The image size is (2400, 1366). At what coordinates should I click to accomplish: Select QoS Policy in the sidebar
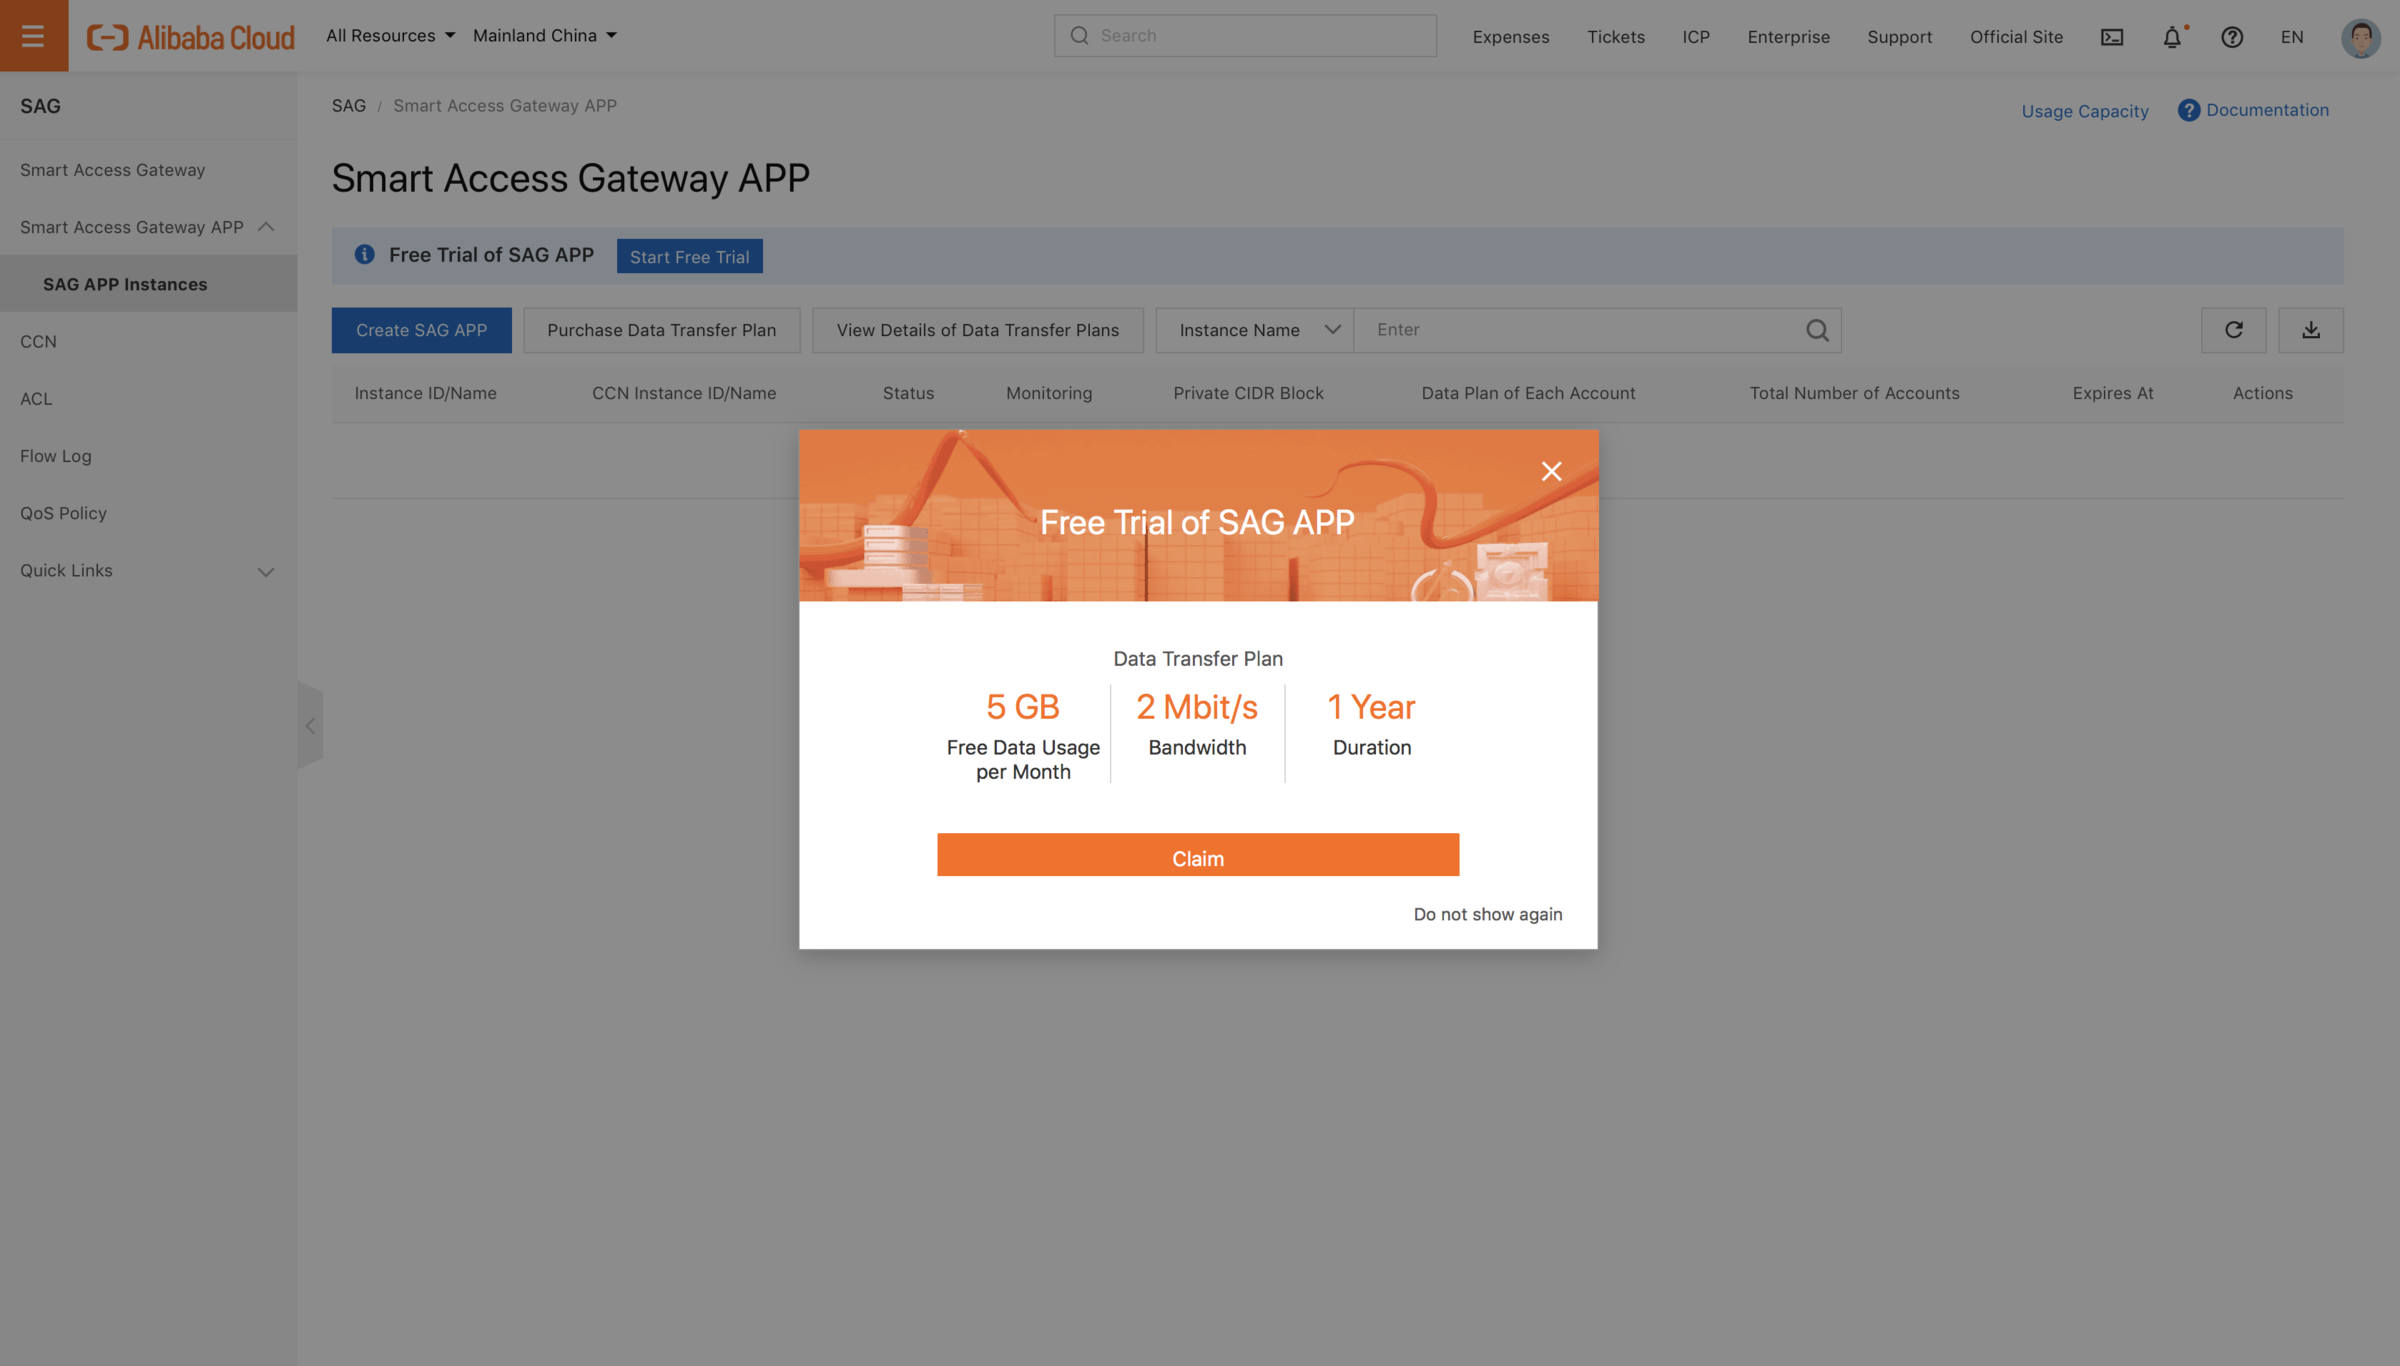pyautogui.click(x=63, y=513)
